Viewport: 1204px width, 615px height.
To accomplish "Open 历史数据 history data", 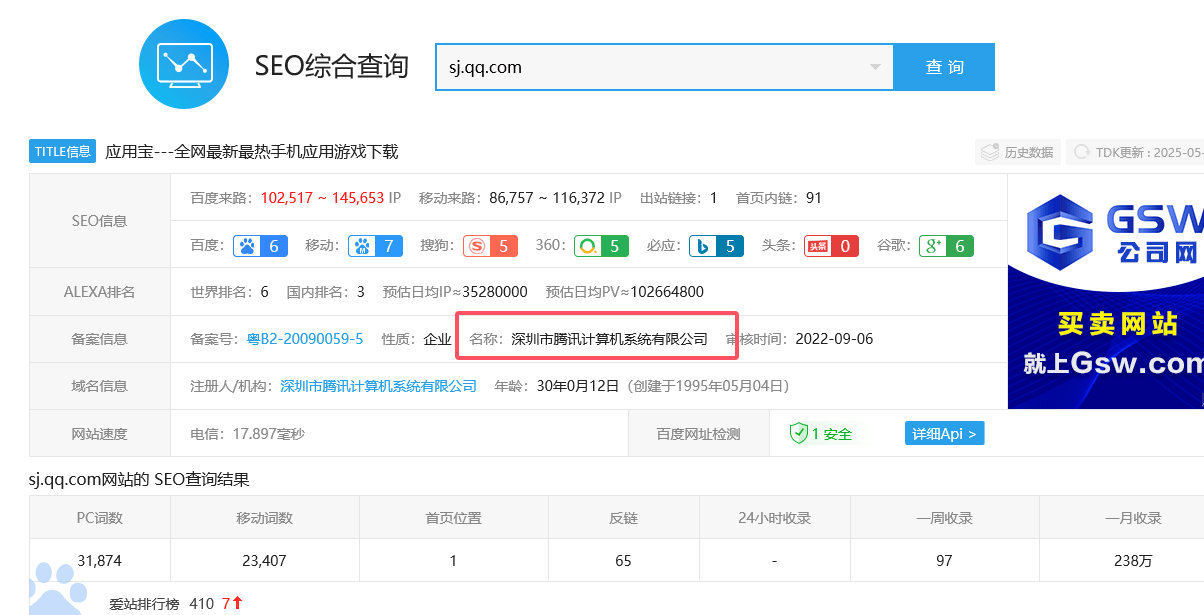I will tap(1017, 152).
